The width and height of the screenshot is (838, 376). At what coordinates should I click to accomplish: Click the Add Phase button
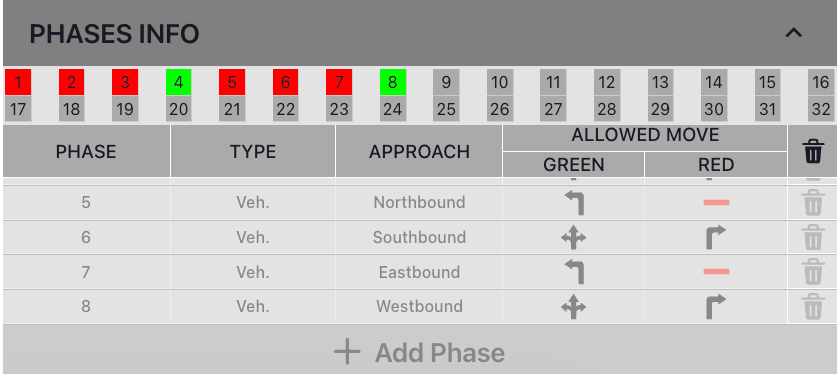(x=420, y=352)
